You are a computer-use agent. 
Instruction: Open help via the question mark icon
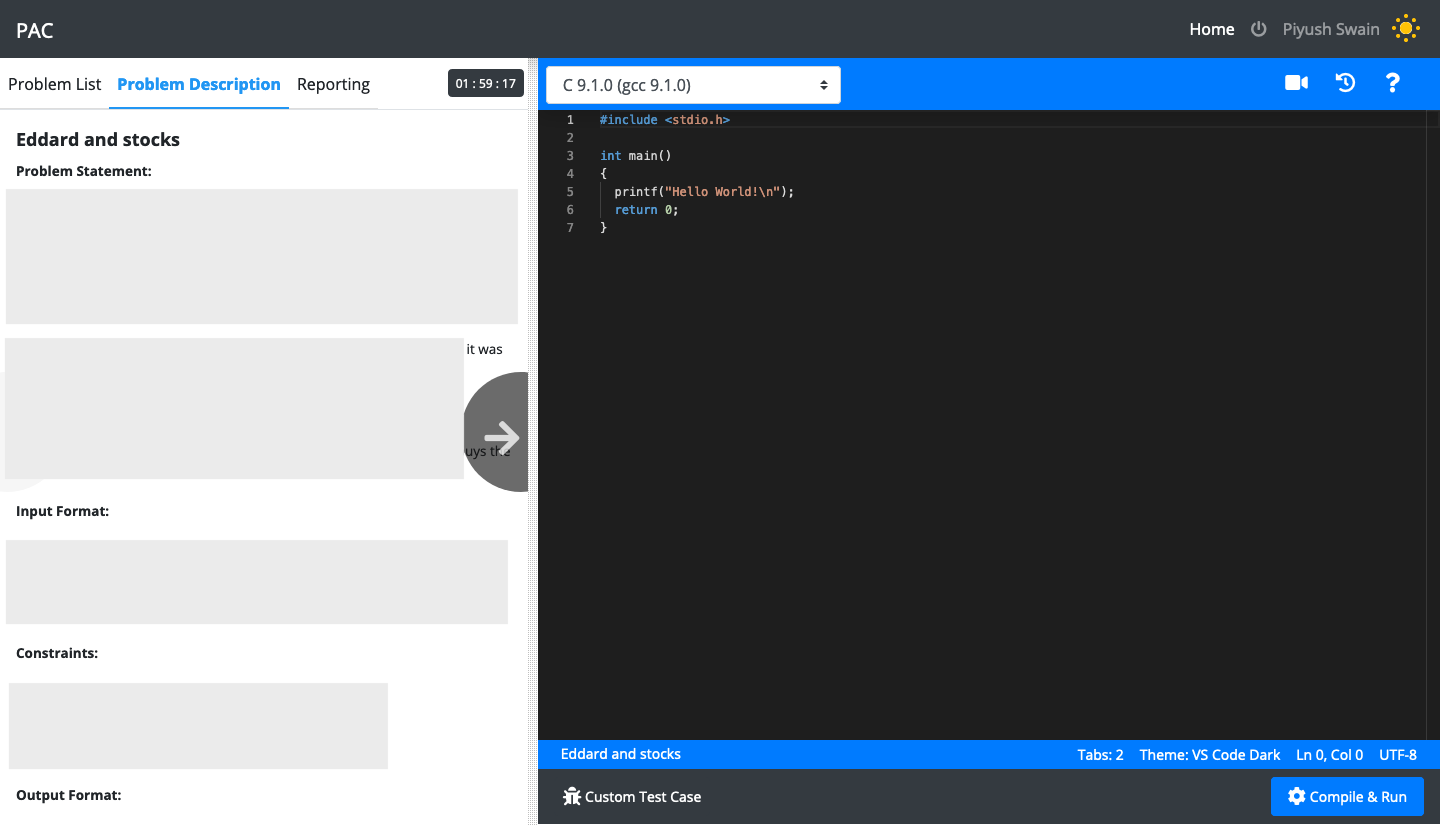[x=1393, y=83]
